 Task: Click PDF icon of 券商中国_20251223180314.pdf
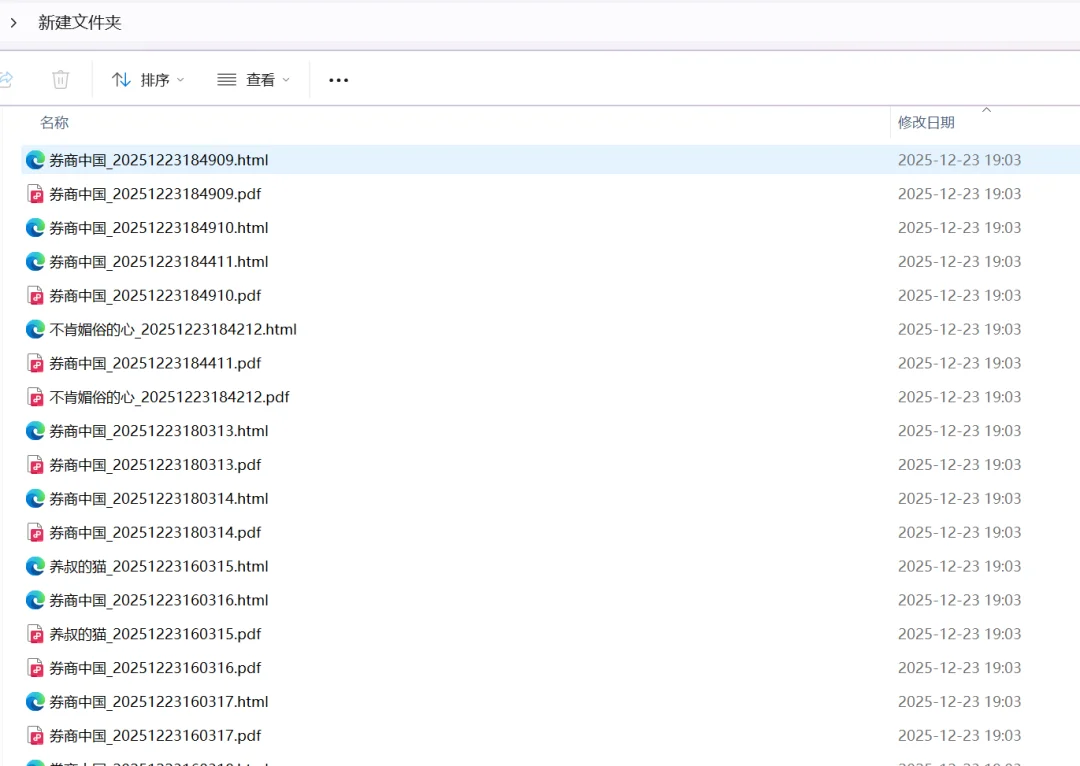pos(35,532)
